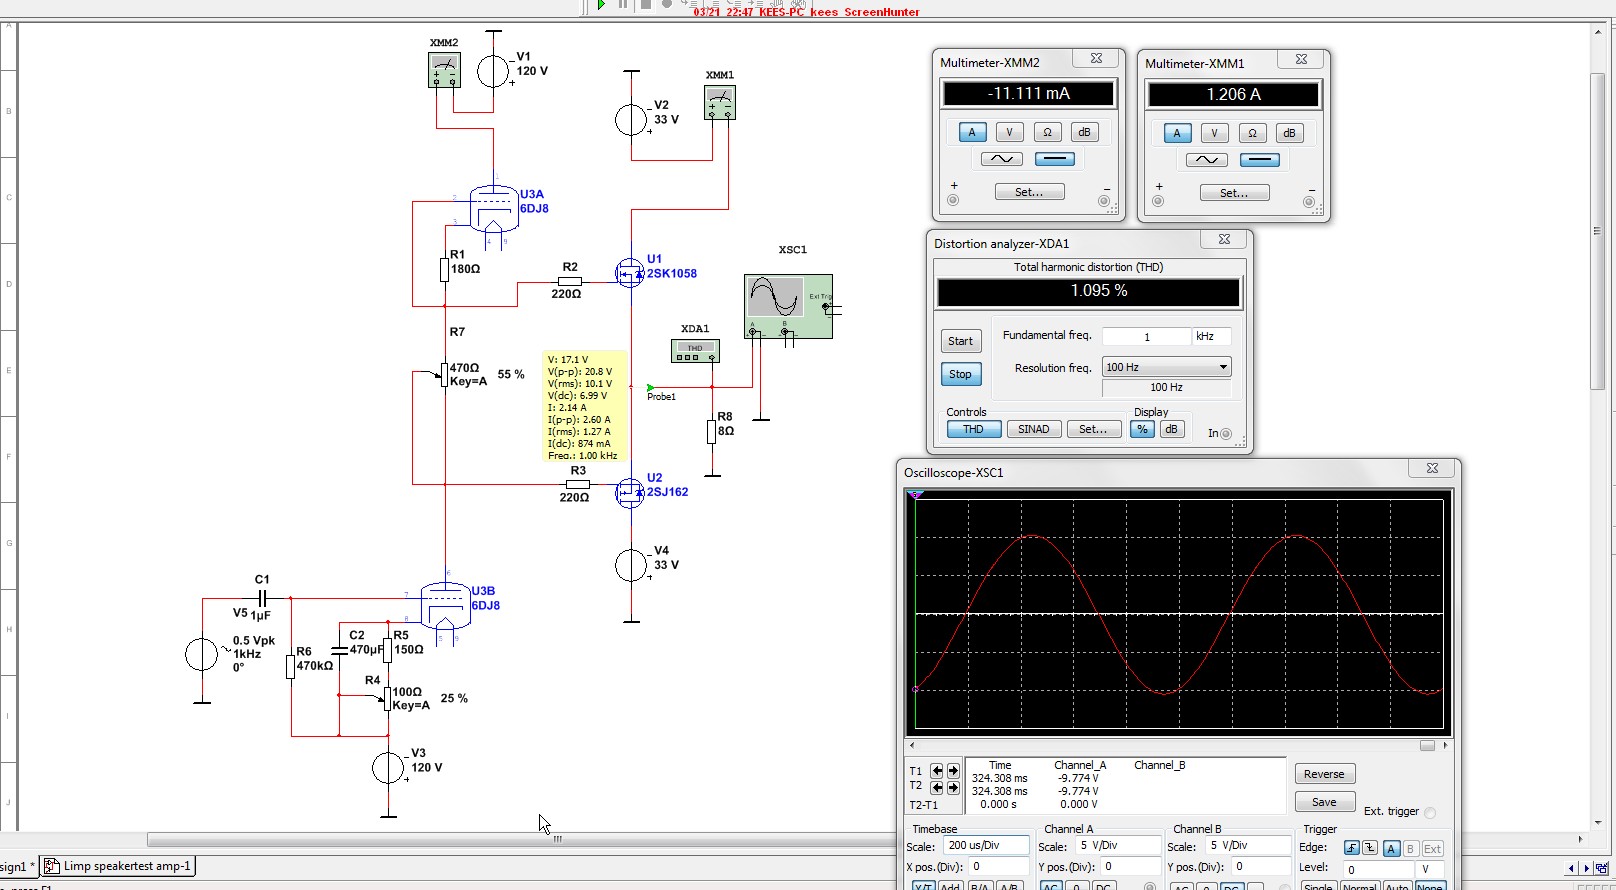Switch to Limp speakertest amp-1 tab
The width and height of the screenshot is (1616, 890).
pyautogui.click(x=118, y=866)
